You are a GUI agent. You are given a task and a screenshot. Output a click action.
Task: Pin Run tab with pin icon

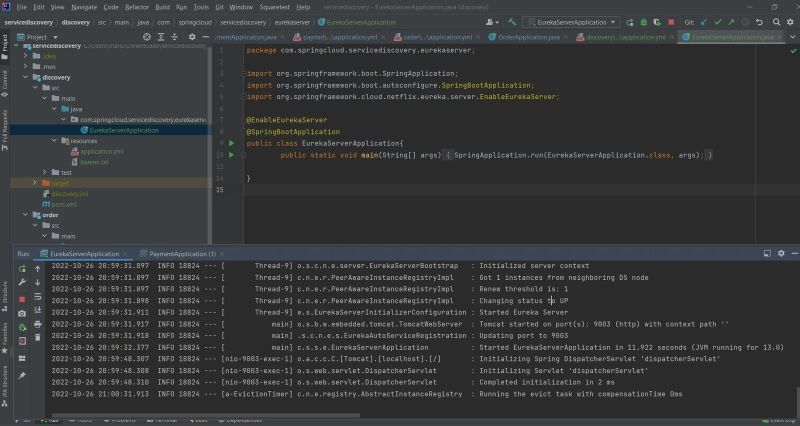[22, 376]
